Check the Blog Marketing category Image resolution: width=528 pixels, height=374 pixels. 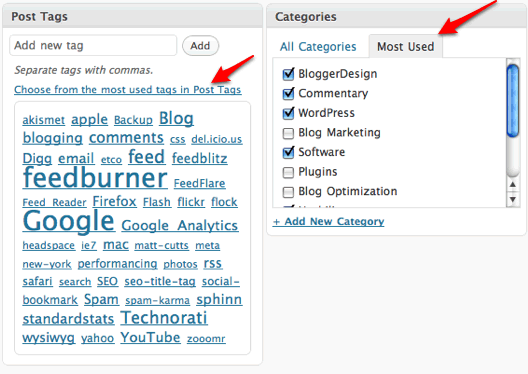[288, 133]
